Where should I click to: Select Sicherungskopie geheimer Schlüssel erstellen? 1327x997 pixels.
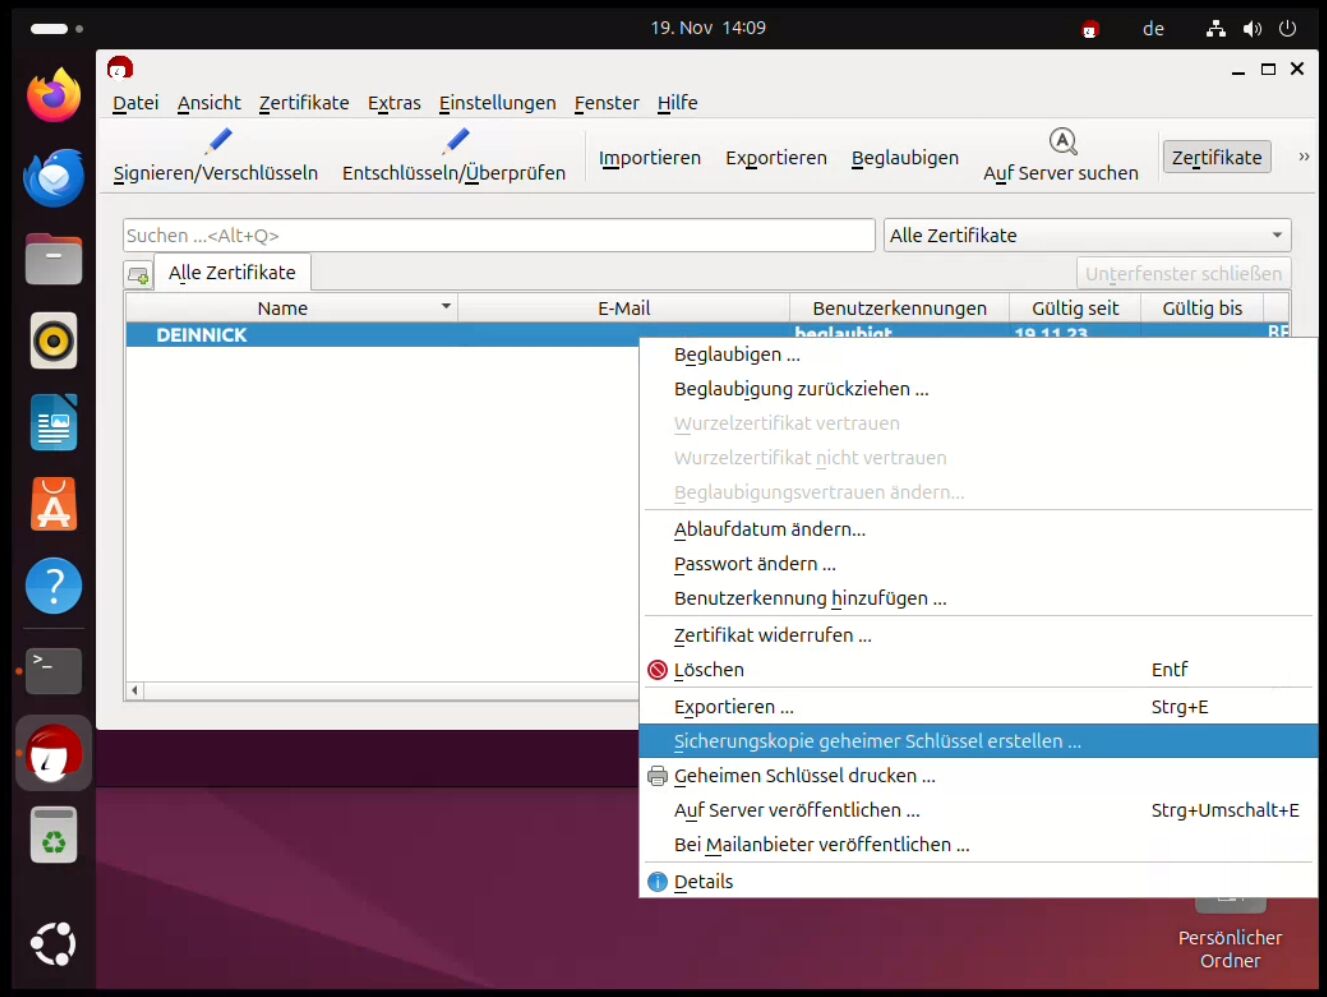click(877, 741)
